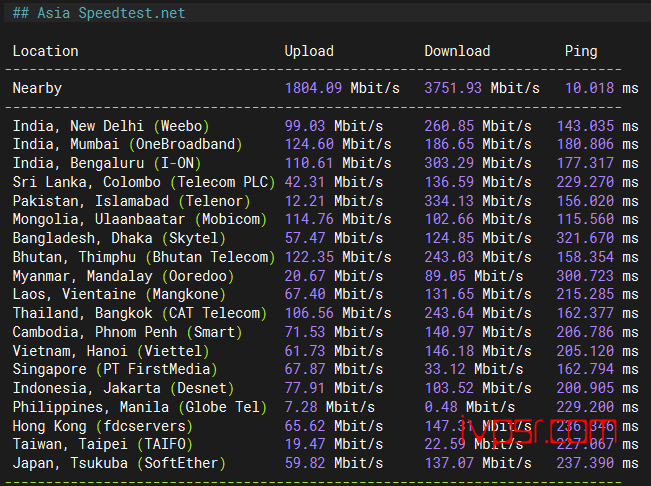Select ping value 229.270
The height and width of the screenshot is (486, 651).
(585, 182)
